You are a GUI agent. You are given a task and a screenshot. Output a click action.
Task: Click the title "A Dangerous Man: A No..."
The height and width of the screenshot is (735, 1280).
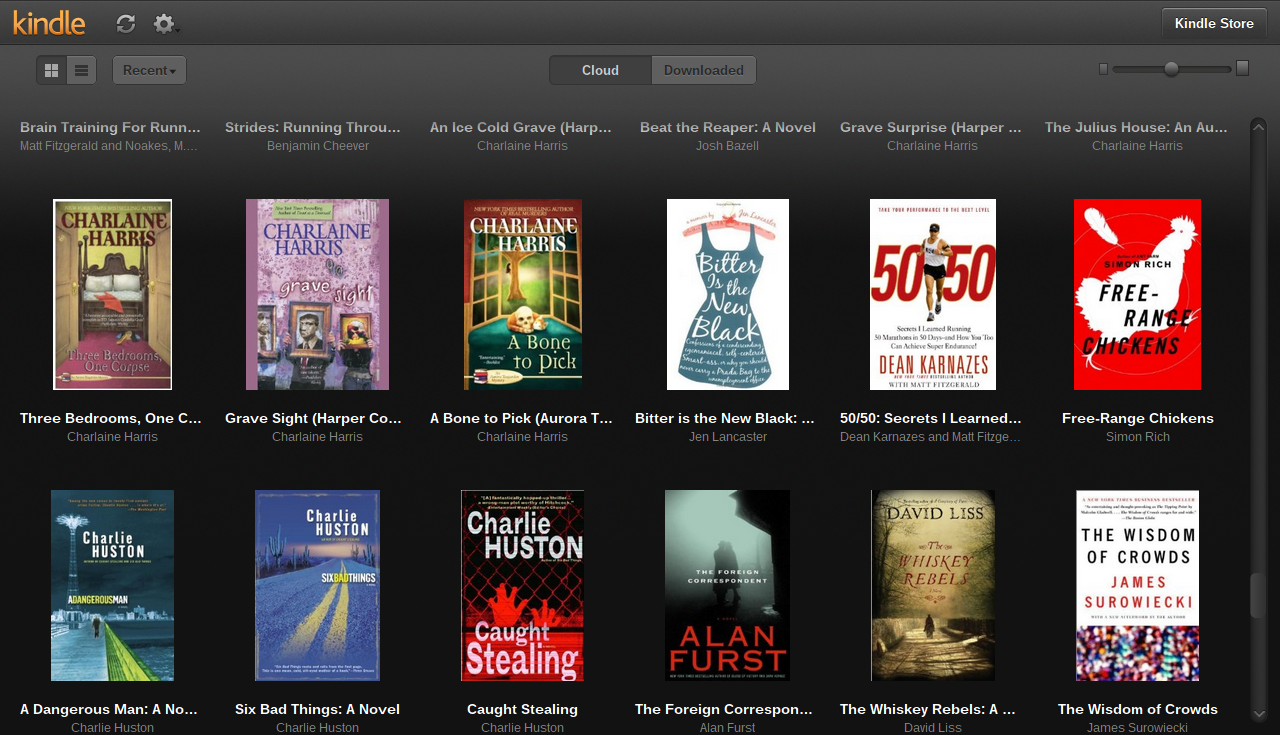(109, 709)
